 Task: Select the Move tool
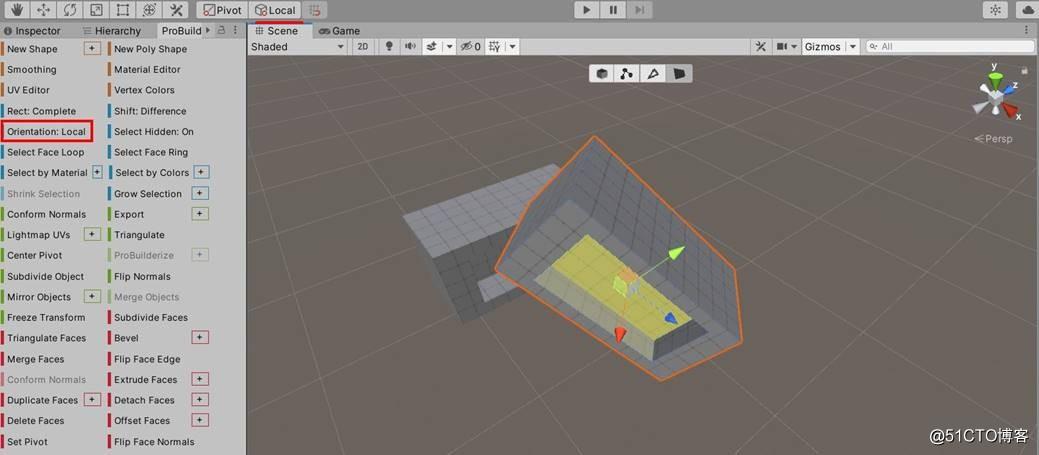pyautogui.click(x=43, y=10)
